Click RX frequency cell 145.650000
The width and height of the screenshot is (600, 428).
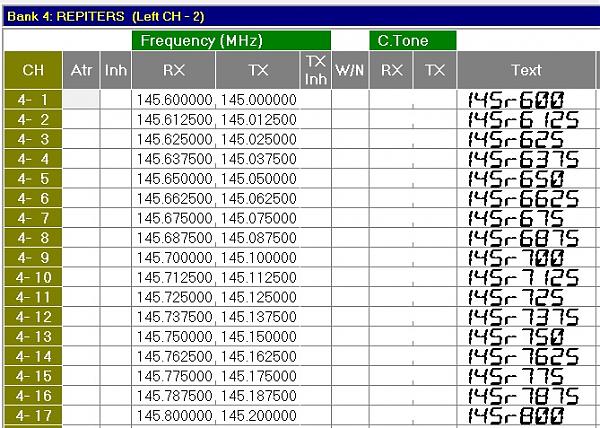pyautogui.click(x=174, y=179)
